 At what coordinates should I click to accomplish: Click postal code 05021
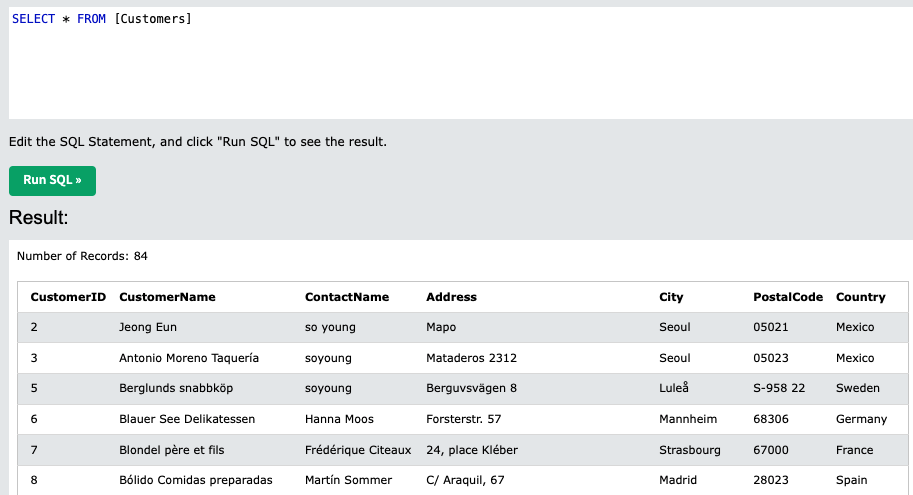click(770, 327)
